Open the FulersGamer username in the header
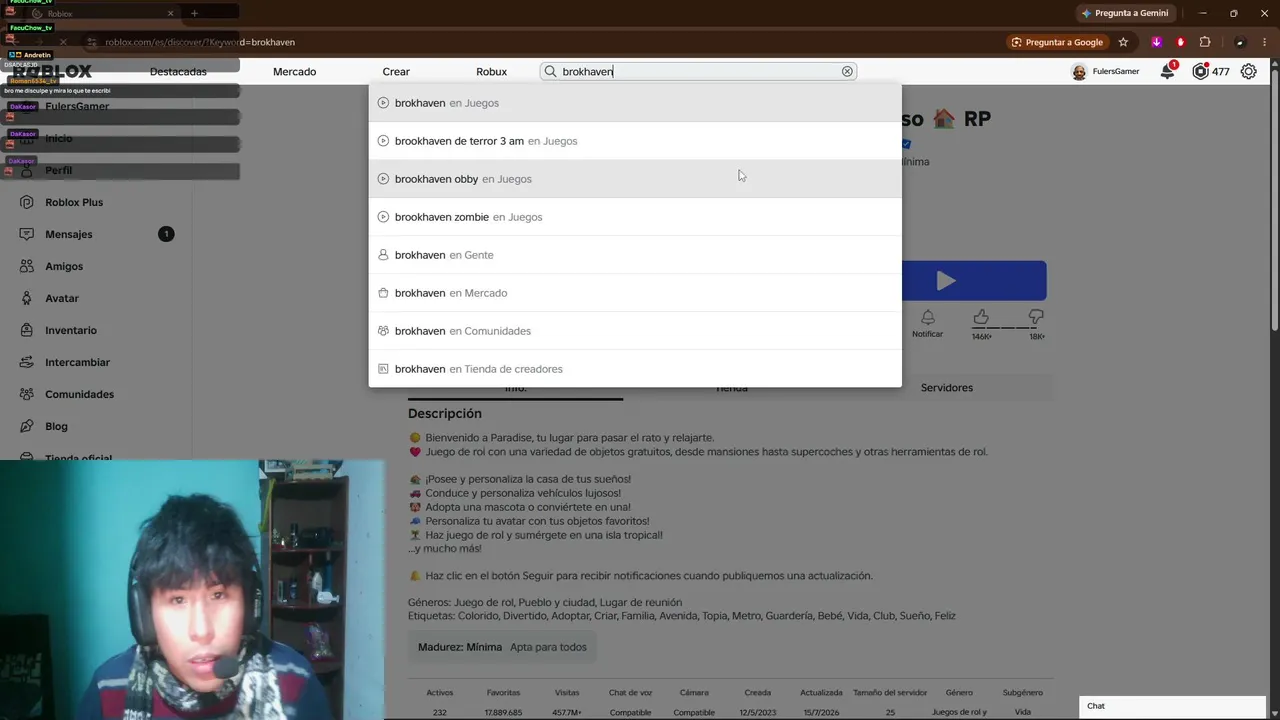 1116,72
